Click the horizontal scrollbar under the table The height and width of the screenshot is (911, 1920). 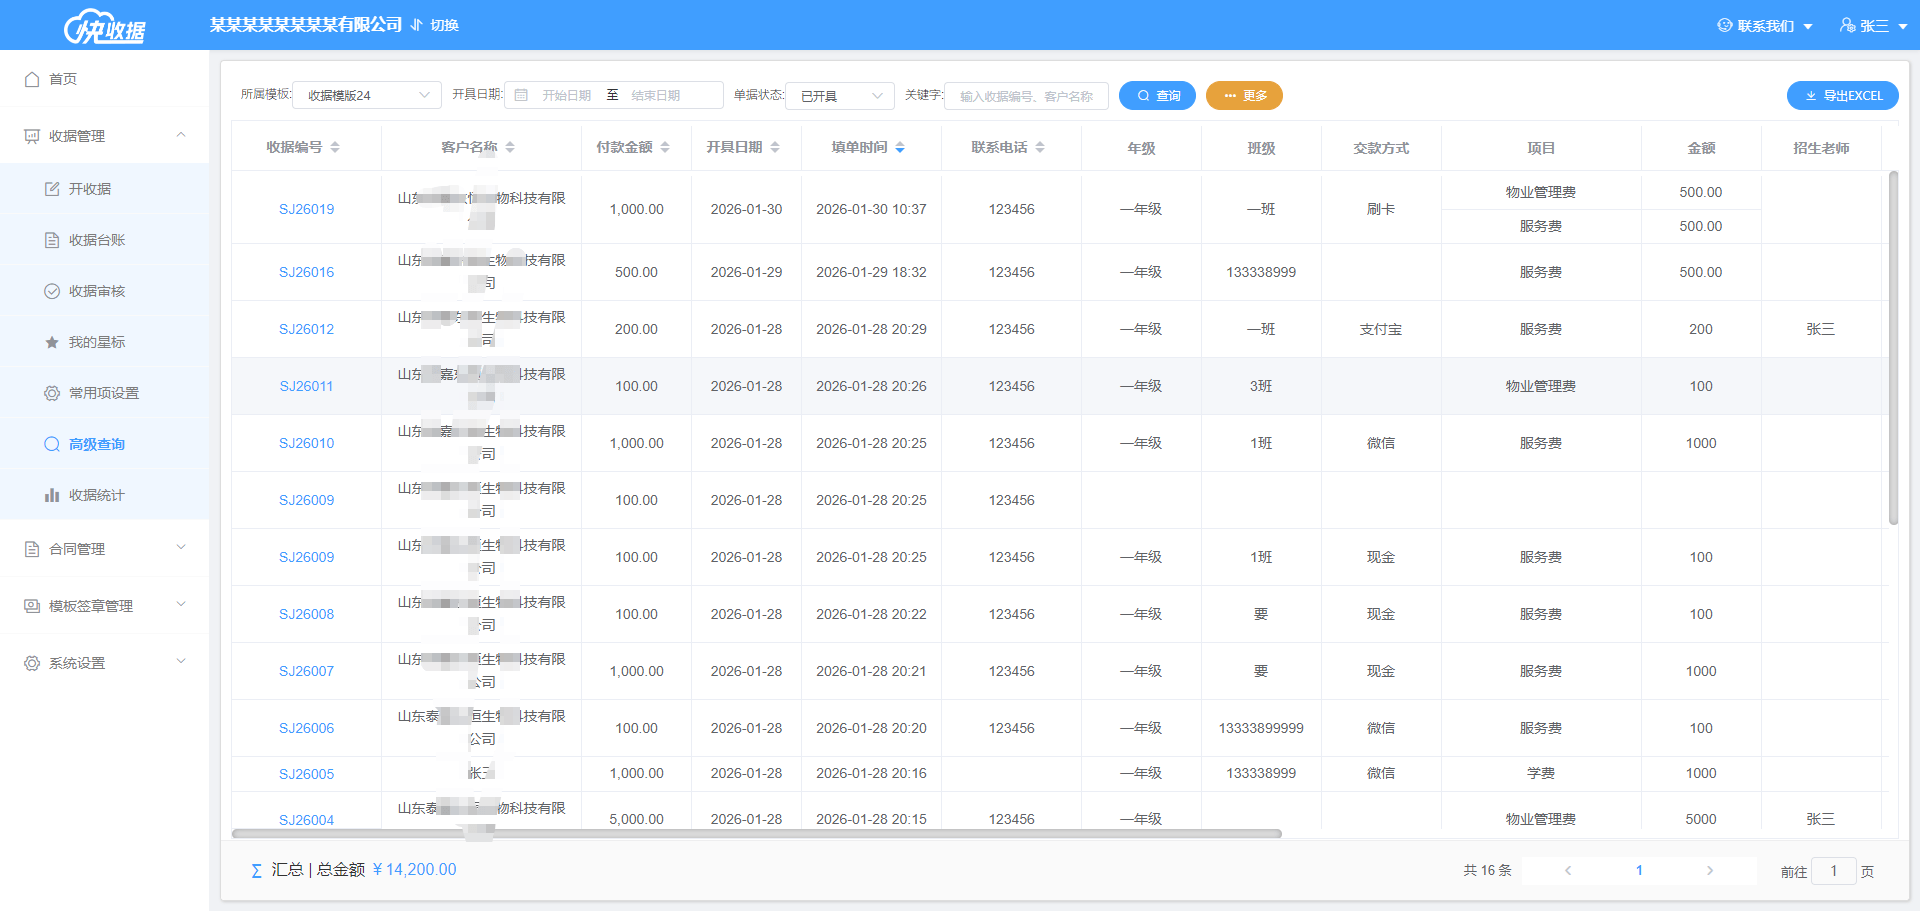756,833
